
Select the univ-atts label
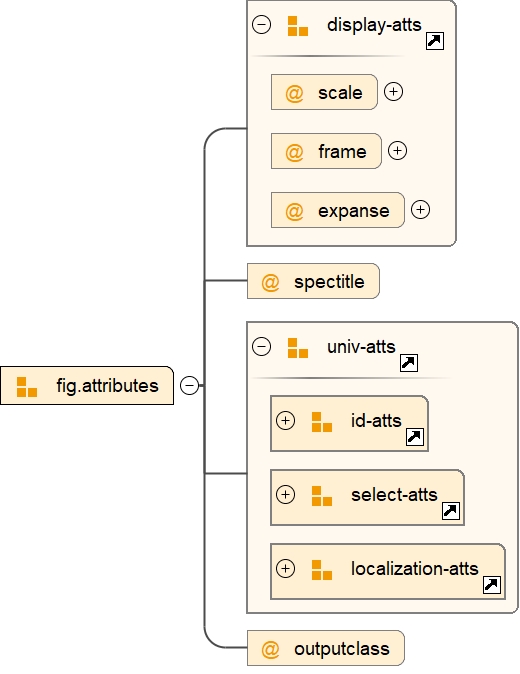(x=361, y=346)
